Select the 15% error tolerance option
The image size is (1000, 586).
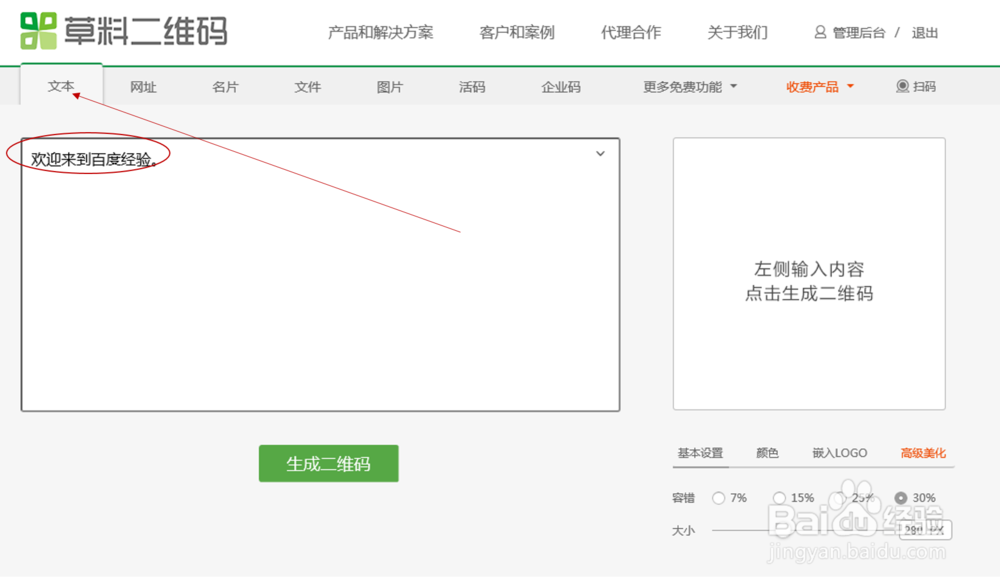(779, 497)
